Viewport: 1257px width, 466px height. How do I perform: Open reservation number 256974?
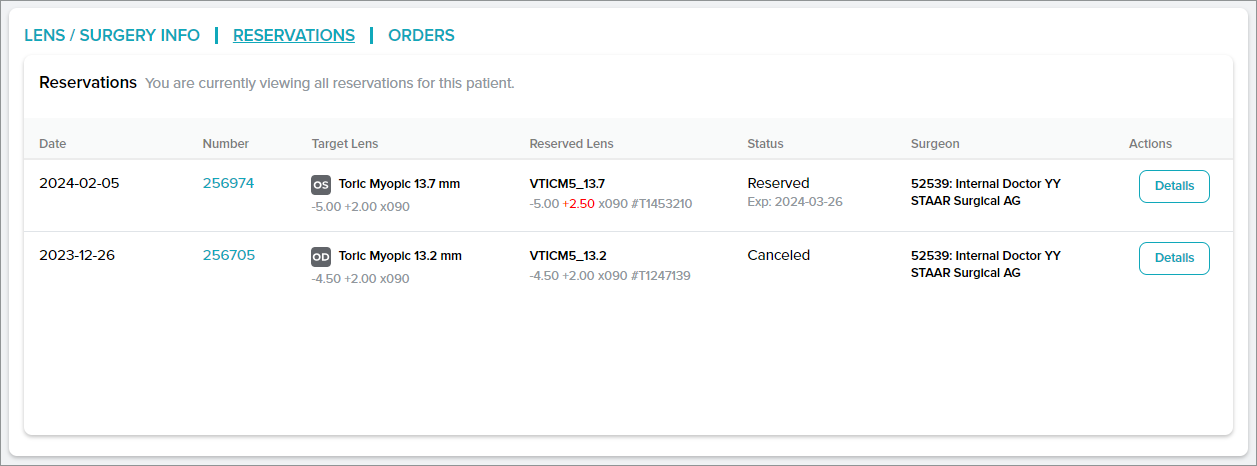pos(228,184)
